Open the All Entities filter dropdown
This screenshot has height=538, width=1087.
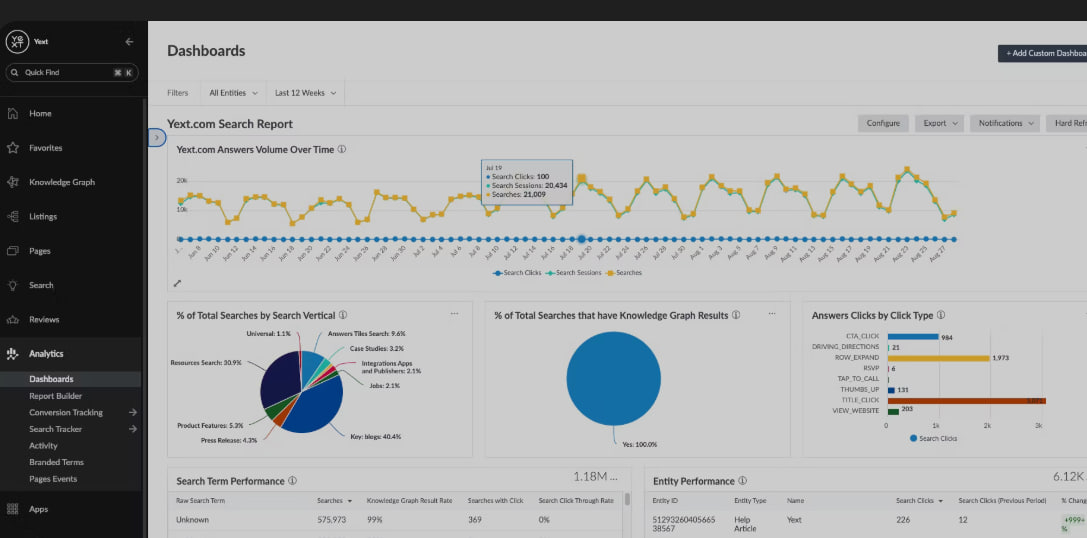(x=233, y=93)
